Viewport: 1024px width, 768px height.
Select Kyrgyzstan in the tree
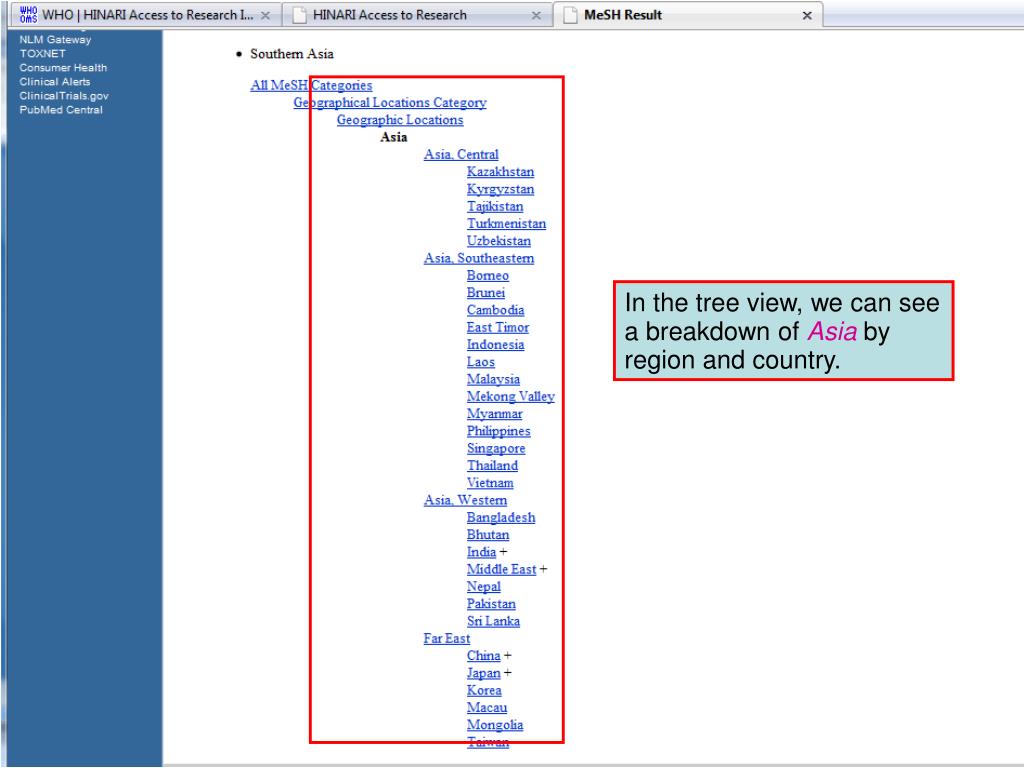point(500,189)
